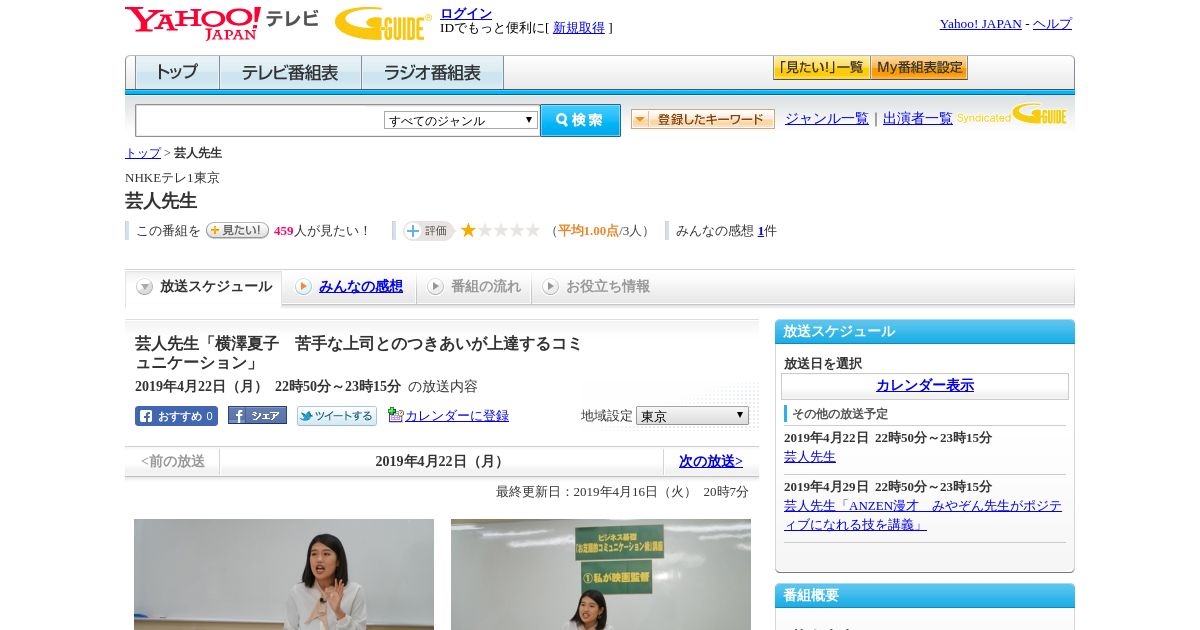The width and height of the screenshot is (1200, 630).
Task: Click the Syndicated G-GUIDE logo
Action: pyautogui.click(x=1011, y=114)
